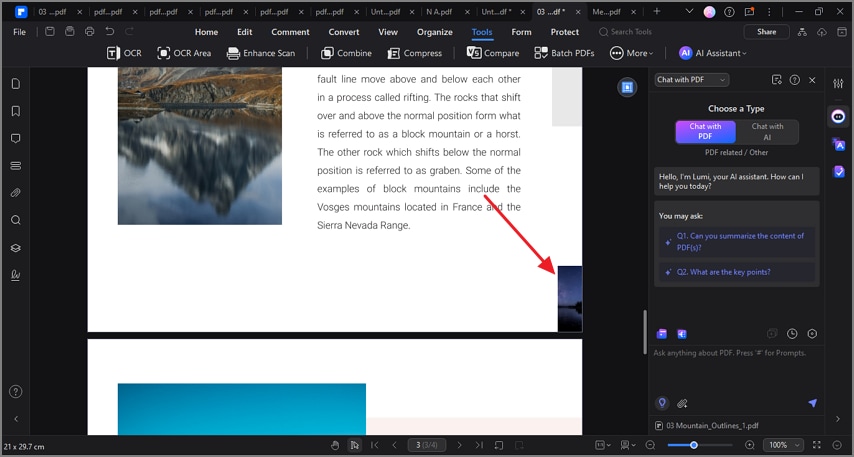The height and width of the screenshot is (457, 854).
Task: Click the zoom out button
Action: 650,445
